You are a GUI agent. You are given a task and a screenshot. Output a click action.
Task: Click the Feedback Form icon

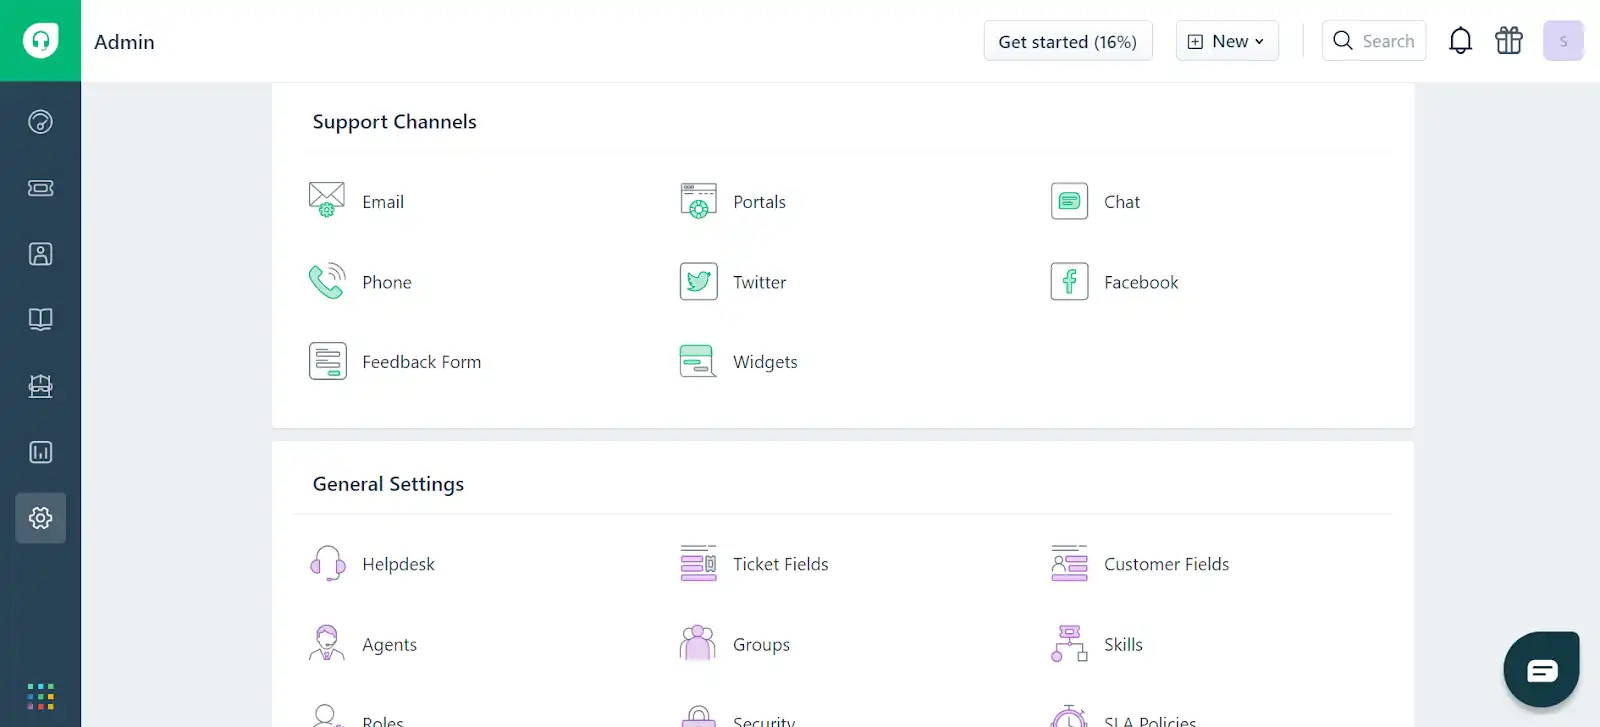[x=327, y=361]
